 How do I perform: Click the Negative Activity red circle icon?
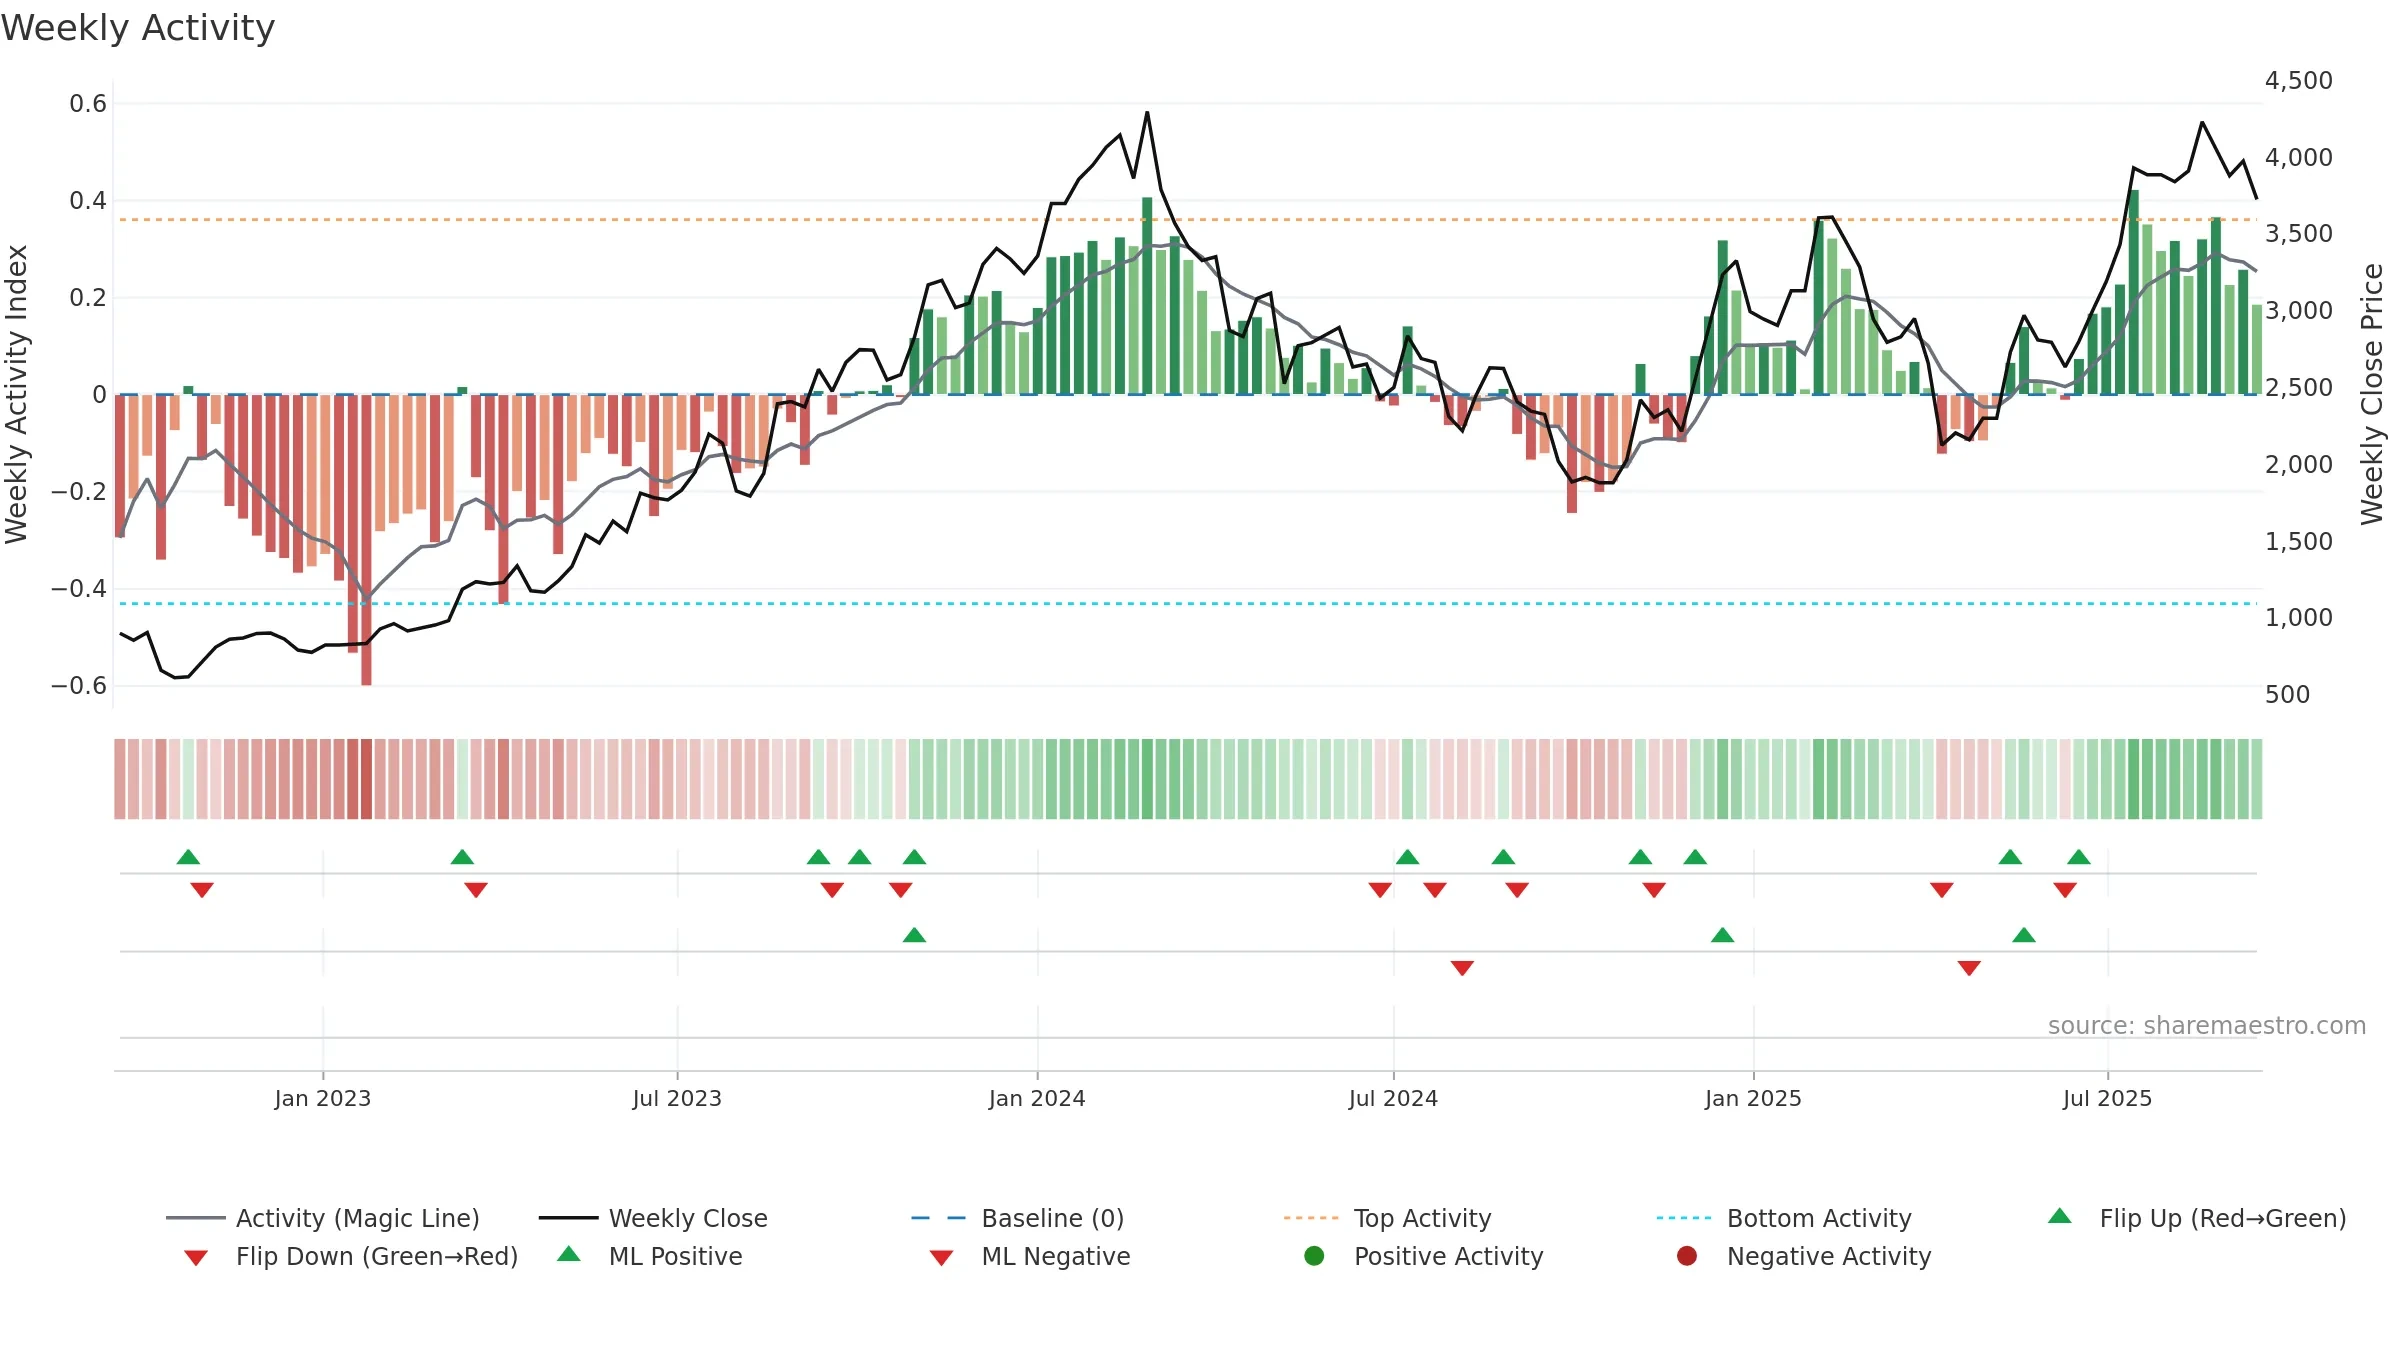click(x=1687, y=1256)
